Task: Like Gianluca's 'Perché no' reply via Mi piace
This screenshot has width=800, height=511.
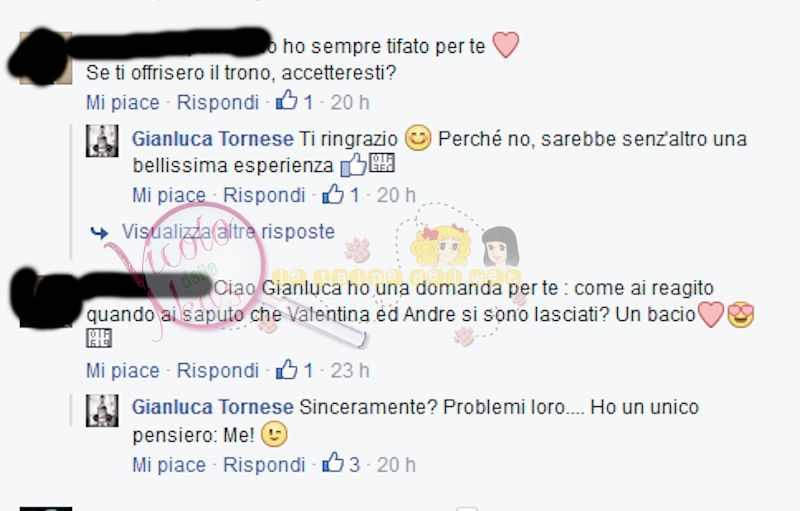Action: pos(169,195)
